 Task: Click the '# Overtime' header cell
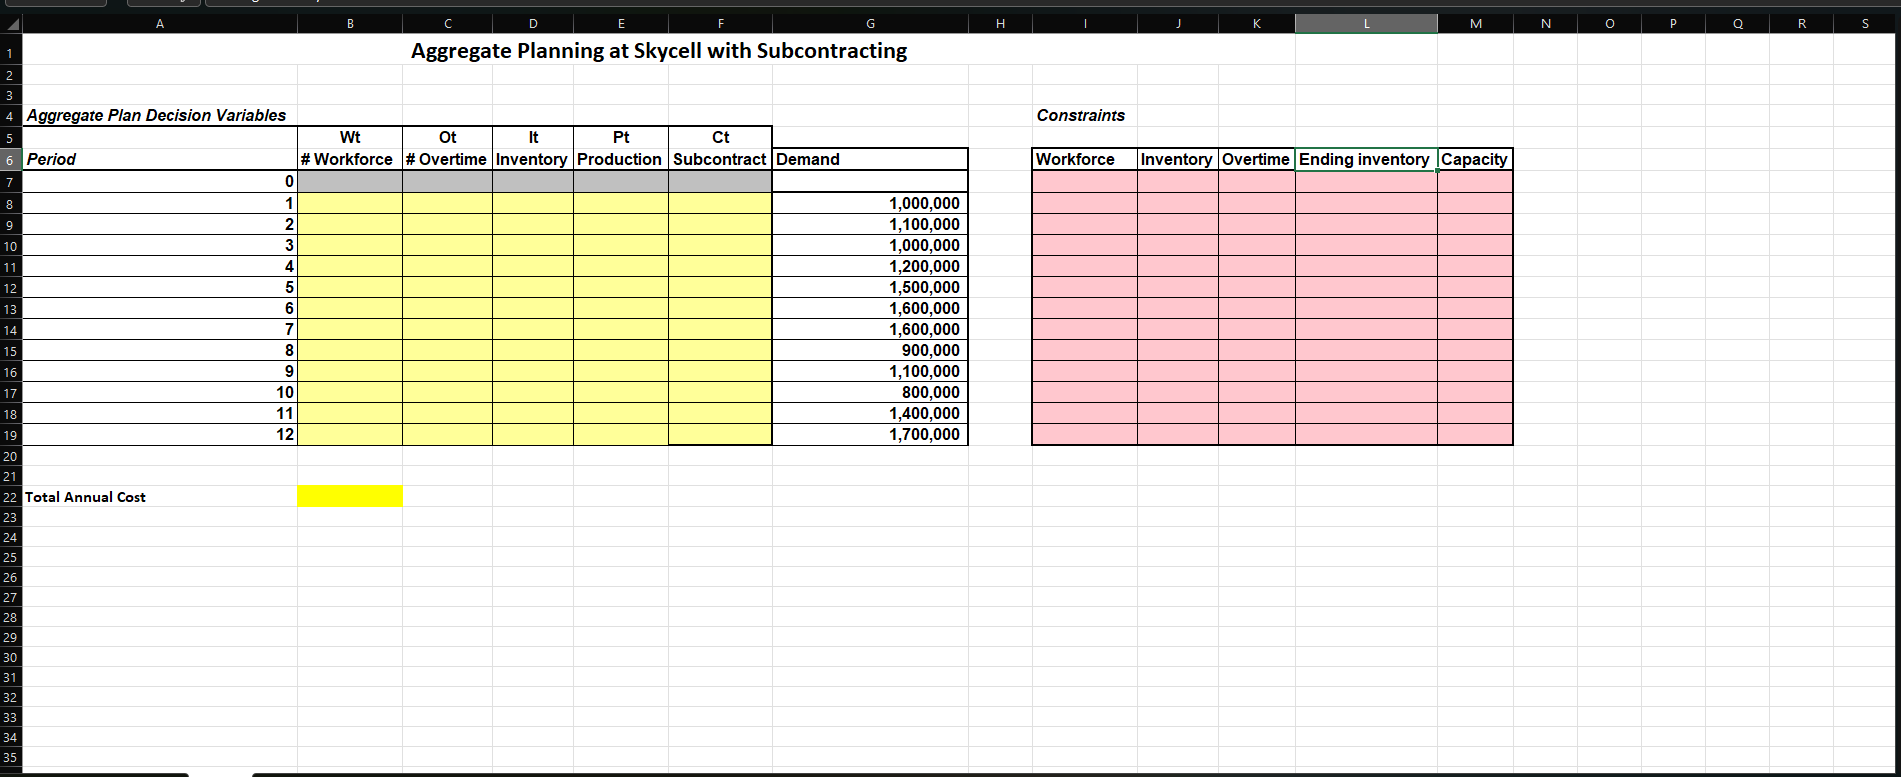(x=447, y=159)
